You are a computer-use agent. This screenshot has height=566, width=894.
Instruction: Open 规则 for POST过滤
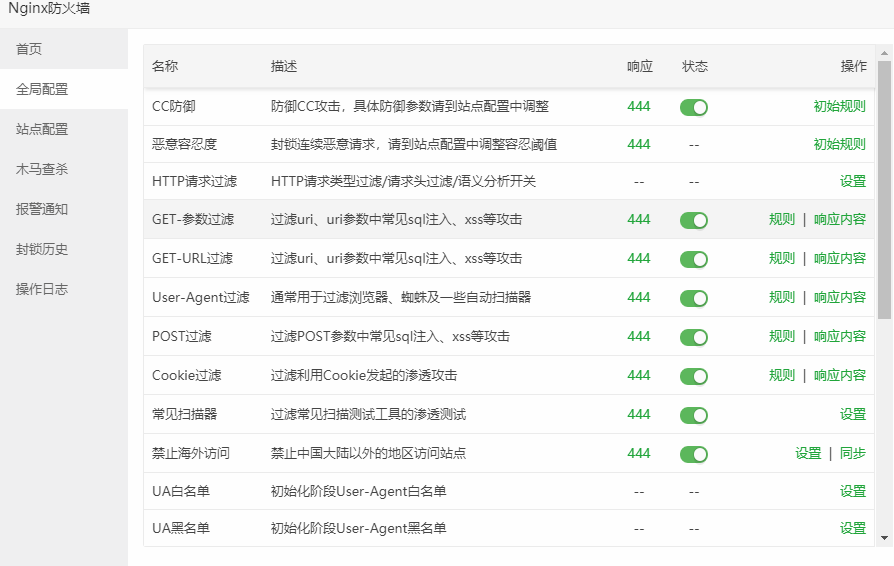click(781, 336)
